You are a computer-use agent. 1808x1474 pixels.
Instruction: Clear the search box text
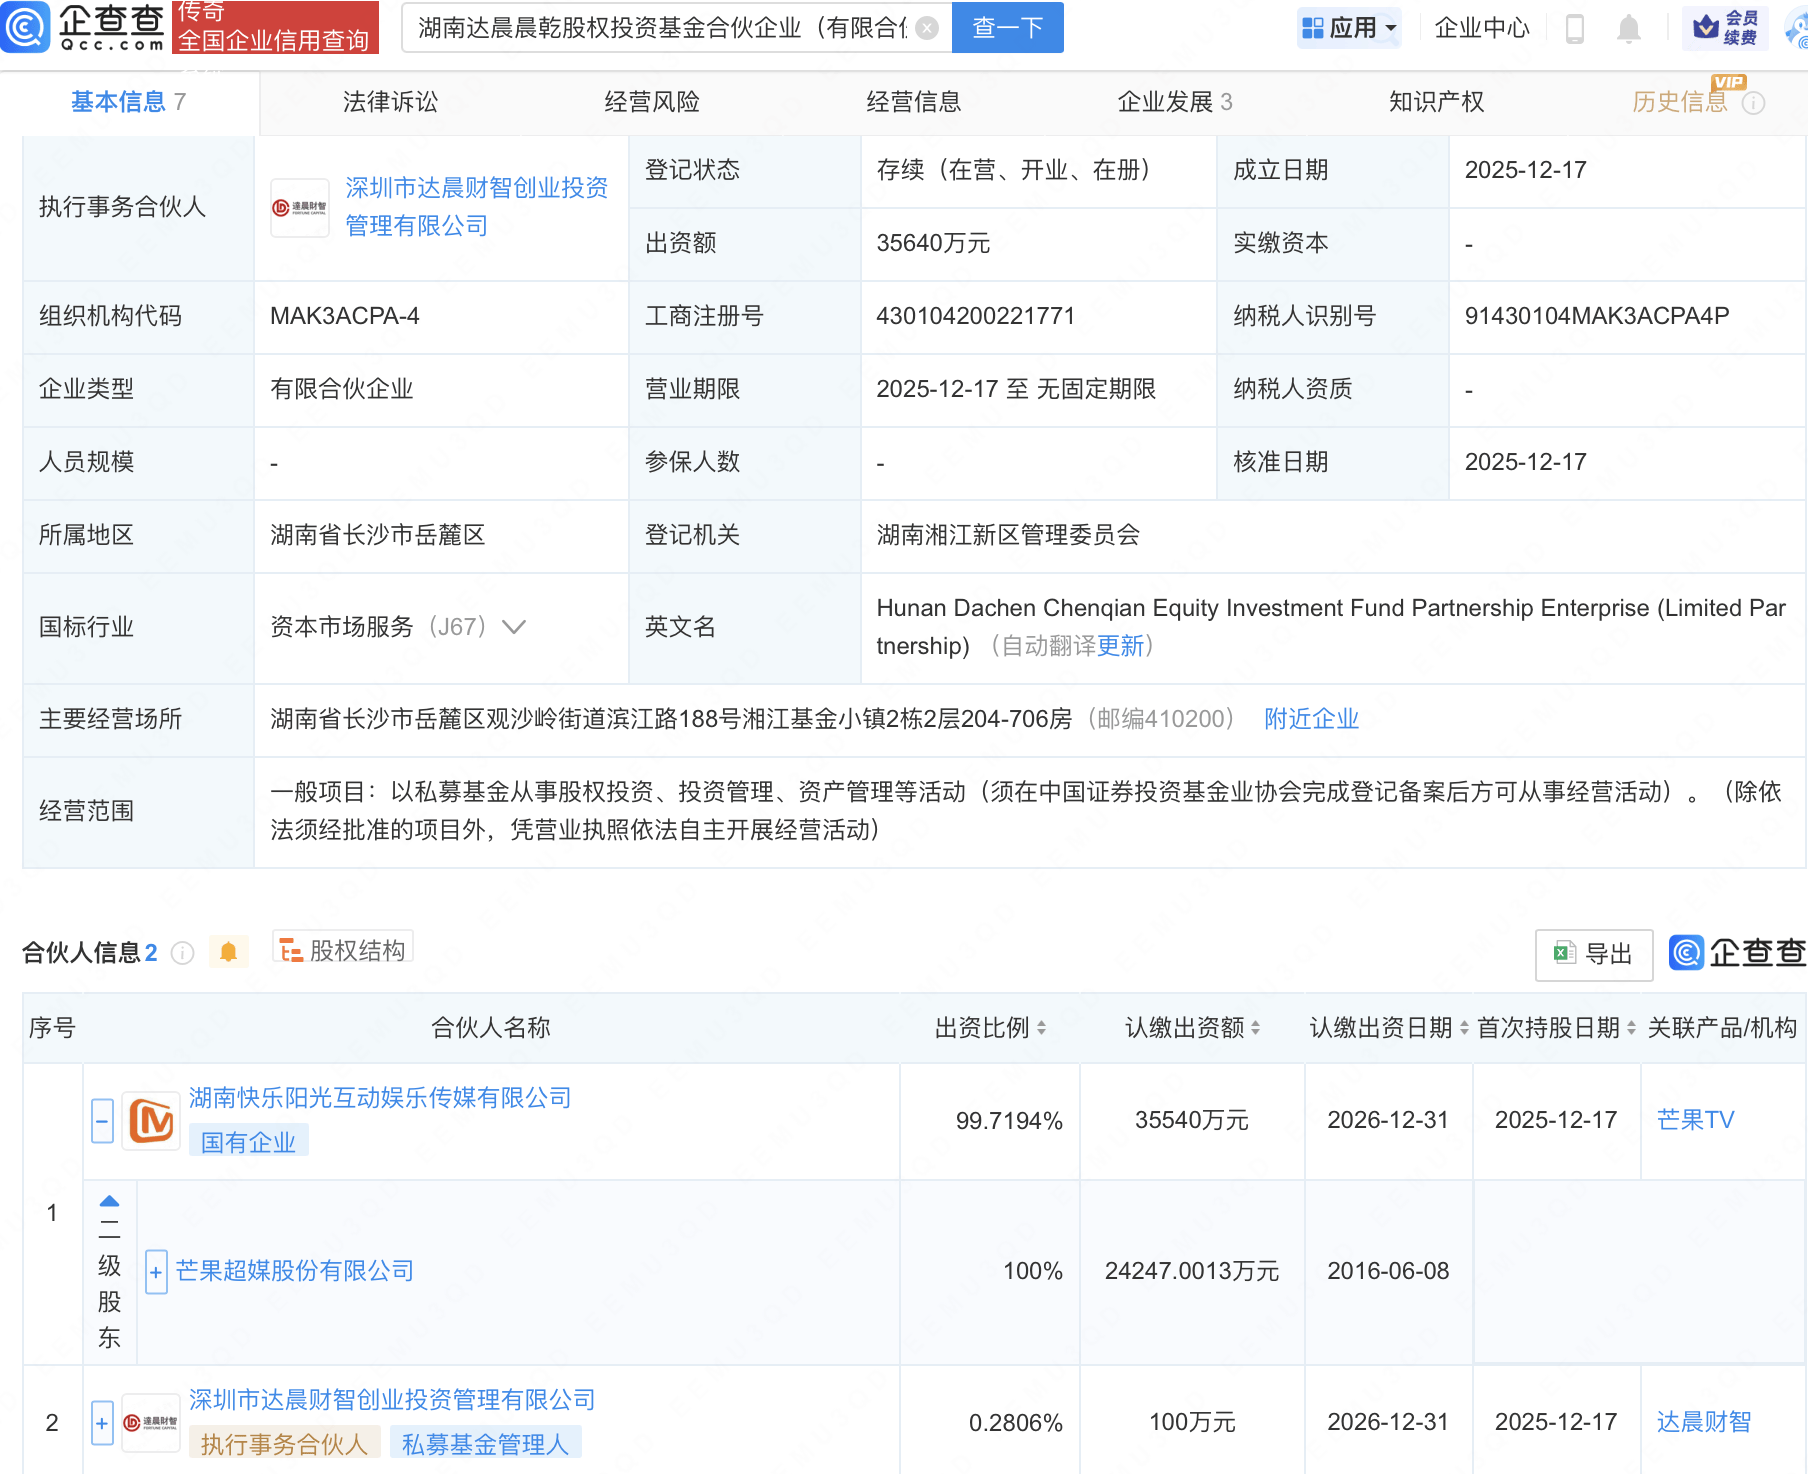click(x=927, y=28)
